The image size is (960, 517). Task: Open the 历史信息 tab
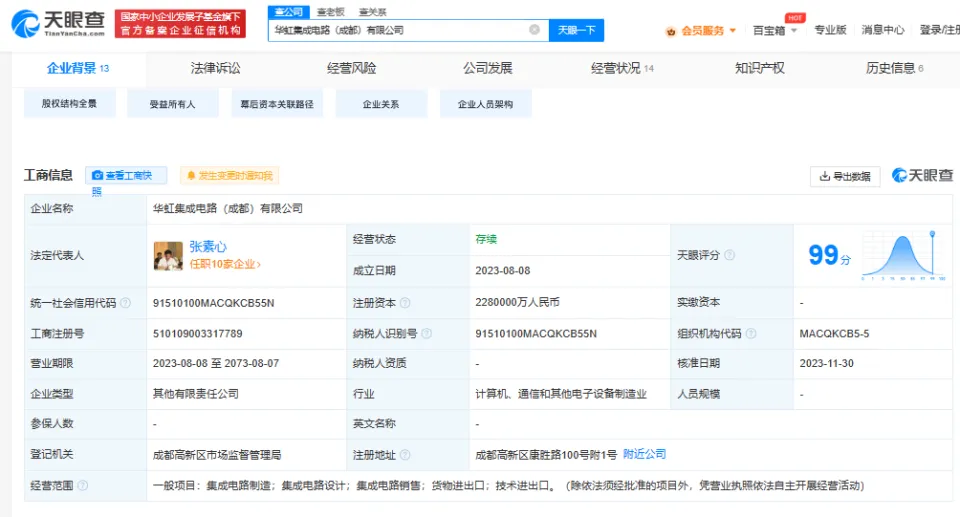[x=894, y=68]
